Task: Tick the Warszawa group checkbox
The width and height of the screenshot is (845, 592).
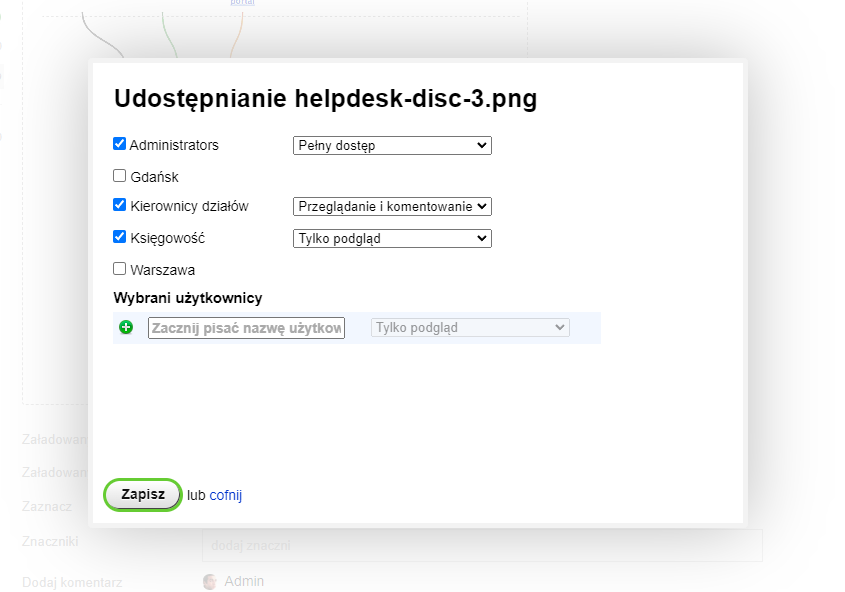Action: click(120, 268)
